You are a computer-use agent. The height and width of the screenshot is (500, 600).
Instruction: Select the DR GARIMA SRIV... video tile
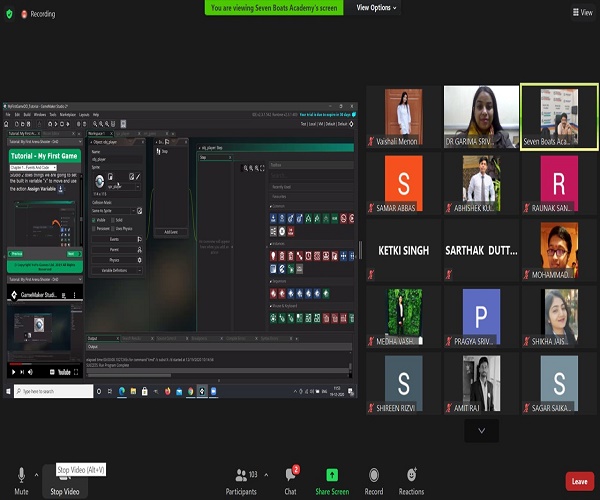(481, 117)
